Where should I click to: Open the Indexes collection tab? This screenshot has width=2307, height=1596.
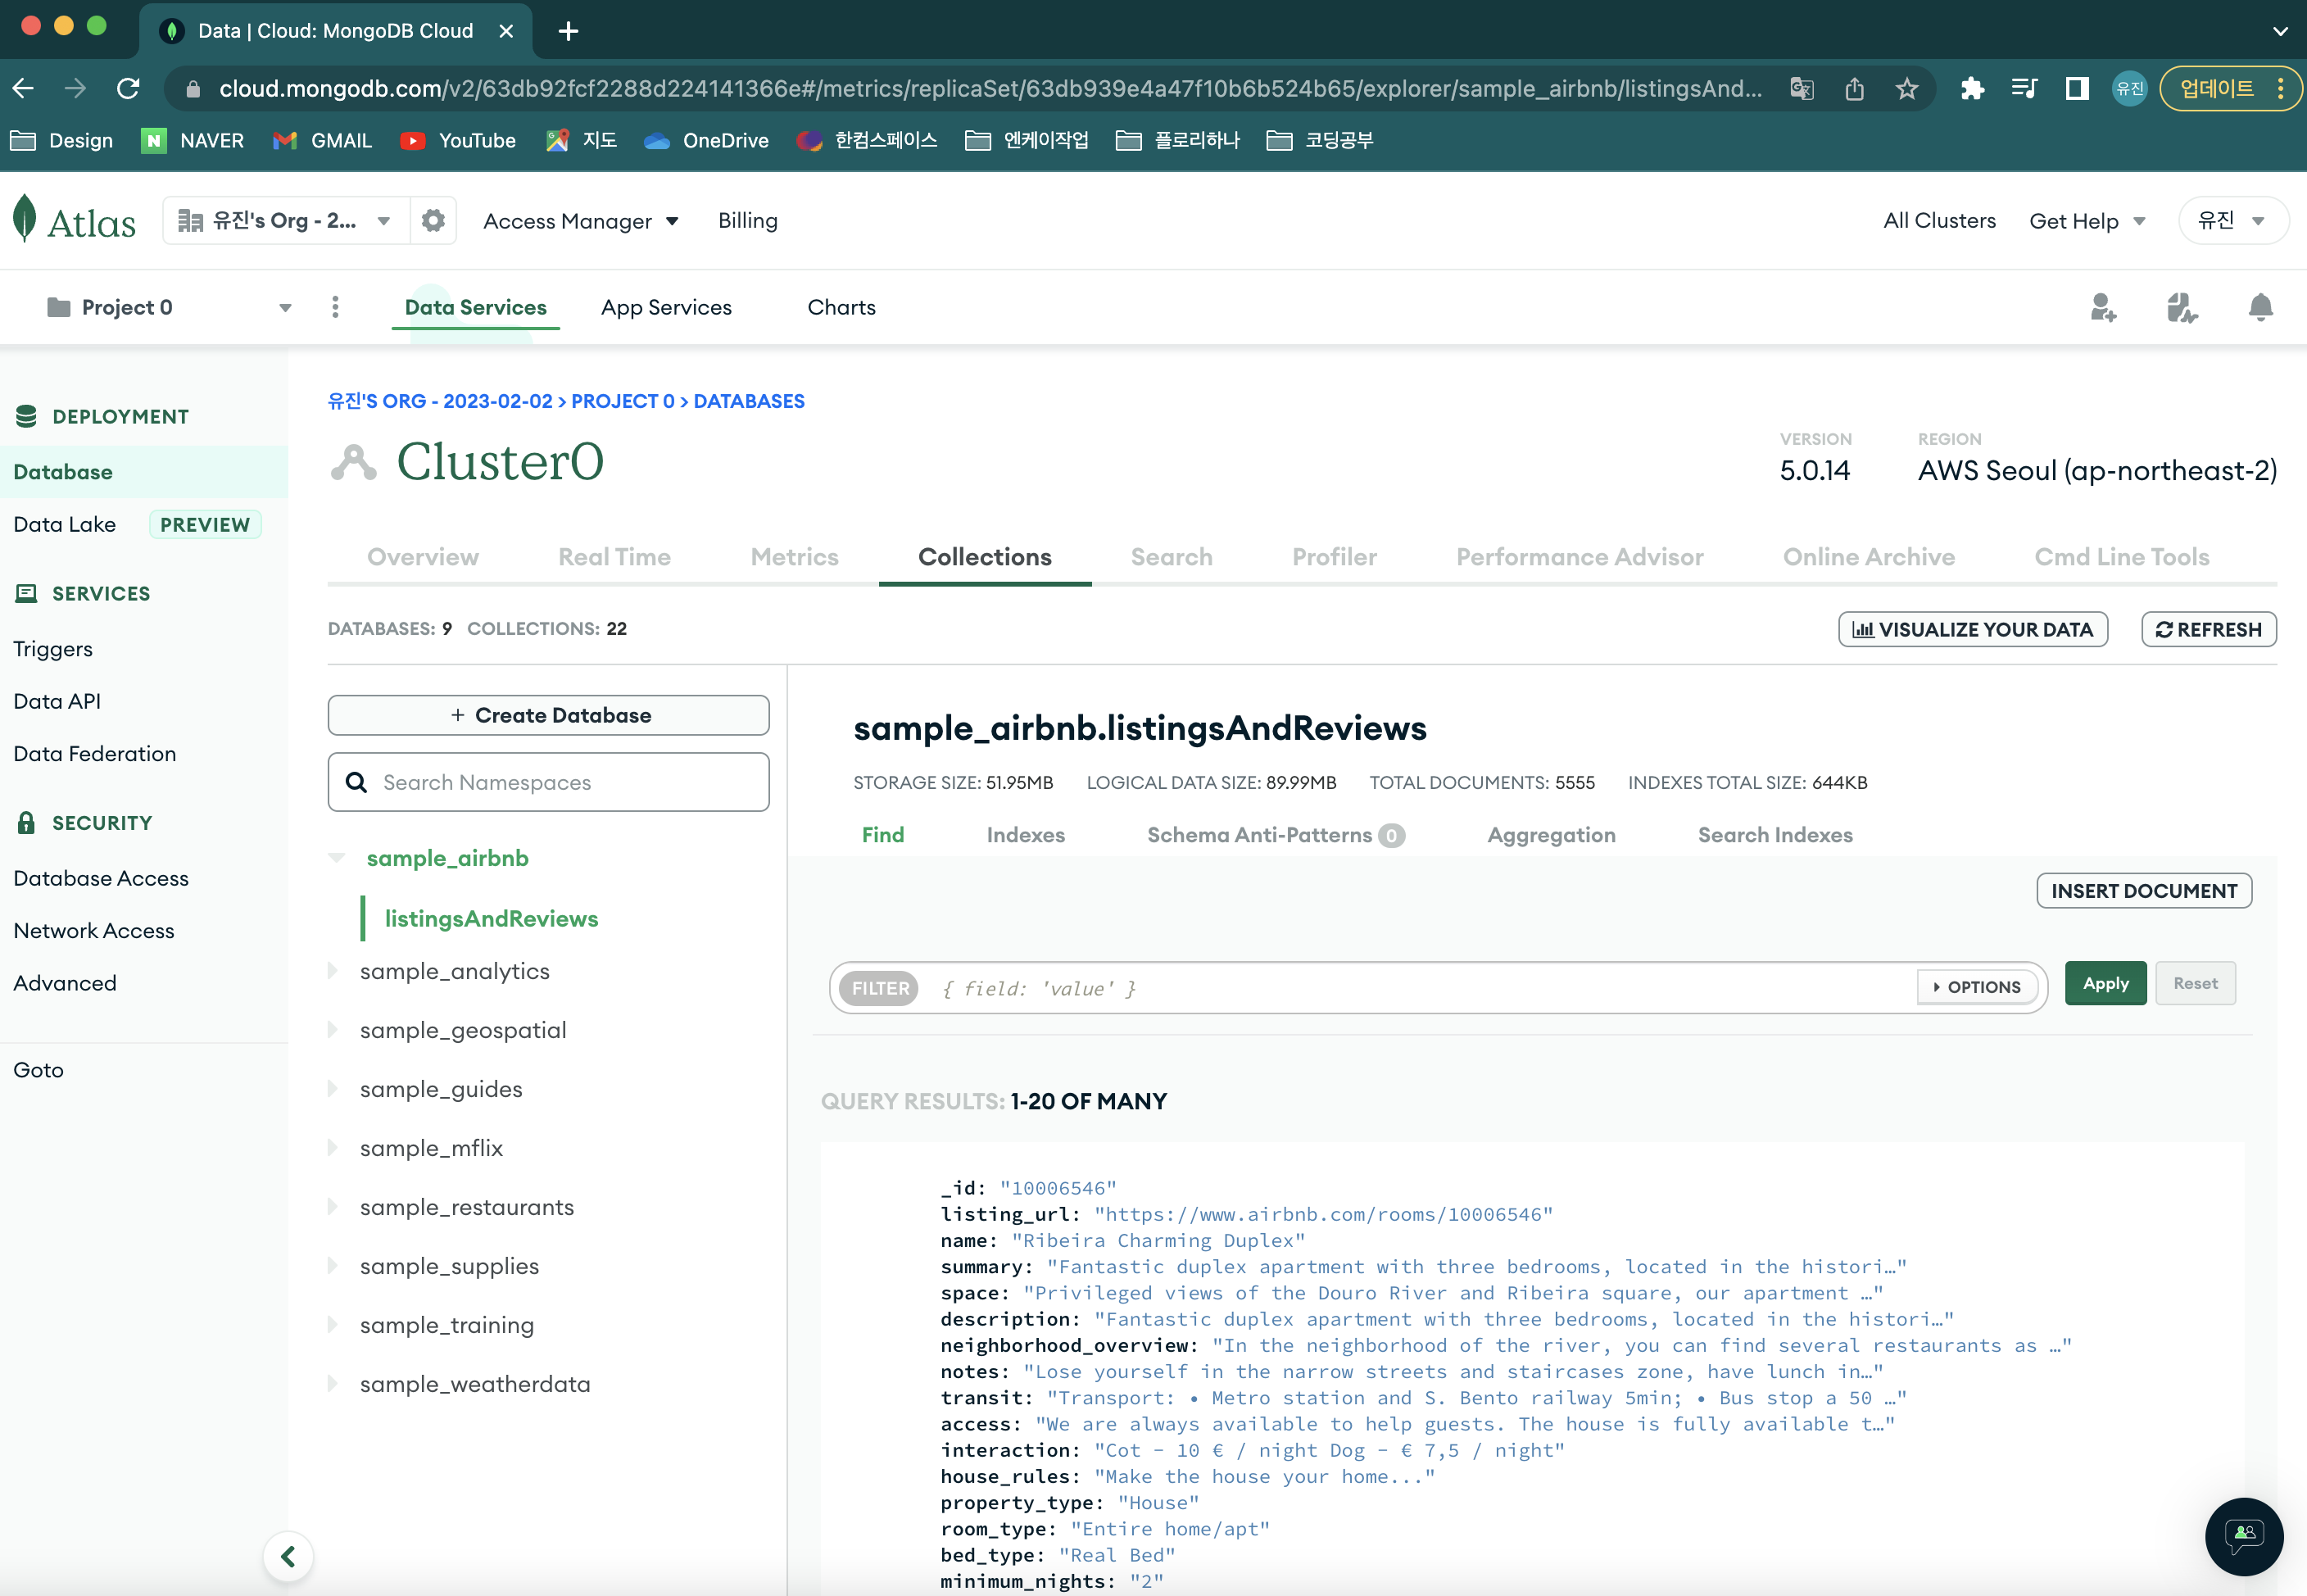(x=1025, y=835)
